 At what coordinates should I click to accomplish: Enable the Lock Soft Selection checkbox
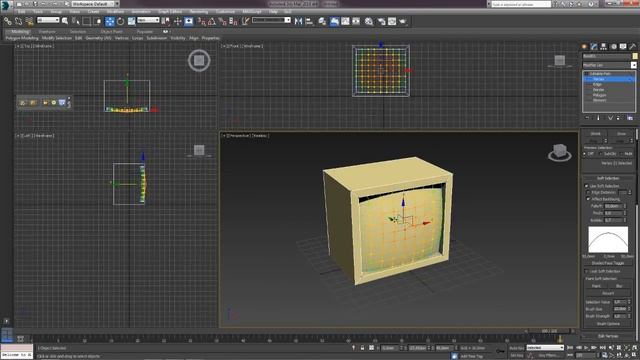[x=587, y=271]
